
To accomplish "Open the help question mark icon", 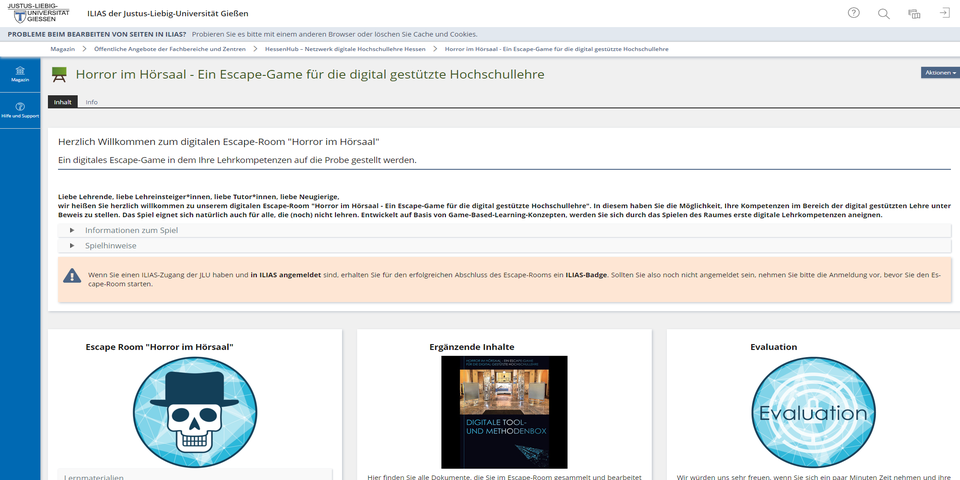I will (x=853, y=13).
